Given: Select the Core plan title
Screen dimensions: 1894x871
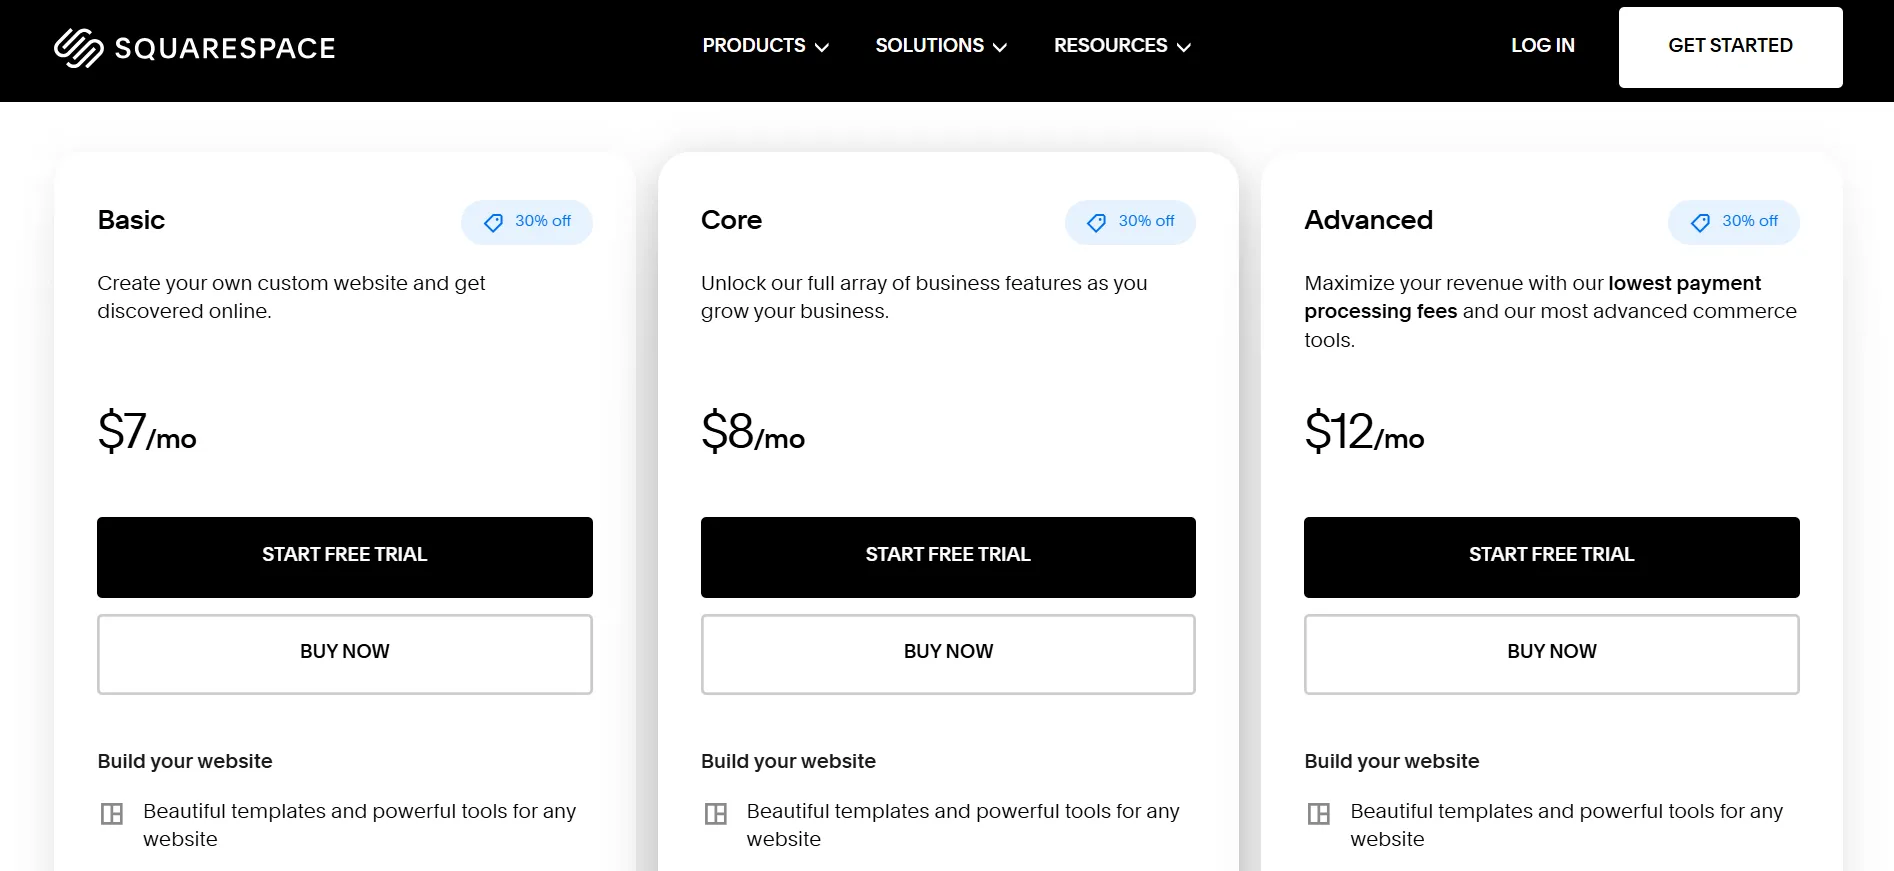Looking at the screenshot, I should click(x=731, y=220).
